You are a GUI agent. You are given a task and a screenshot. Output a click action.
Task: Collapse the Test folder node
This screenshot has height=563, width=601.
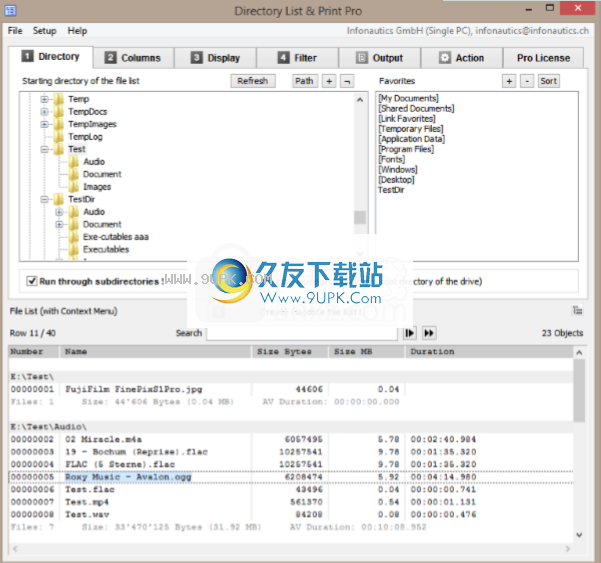click(x=44, y=149)
